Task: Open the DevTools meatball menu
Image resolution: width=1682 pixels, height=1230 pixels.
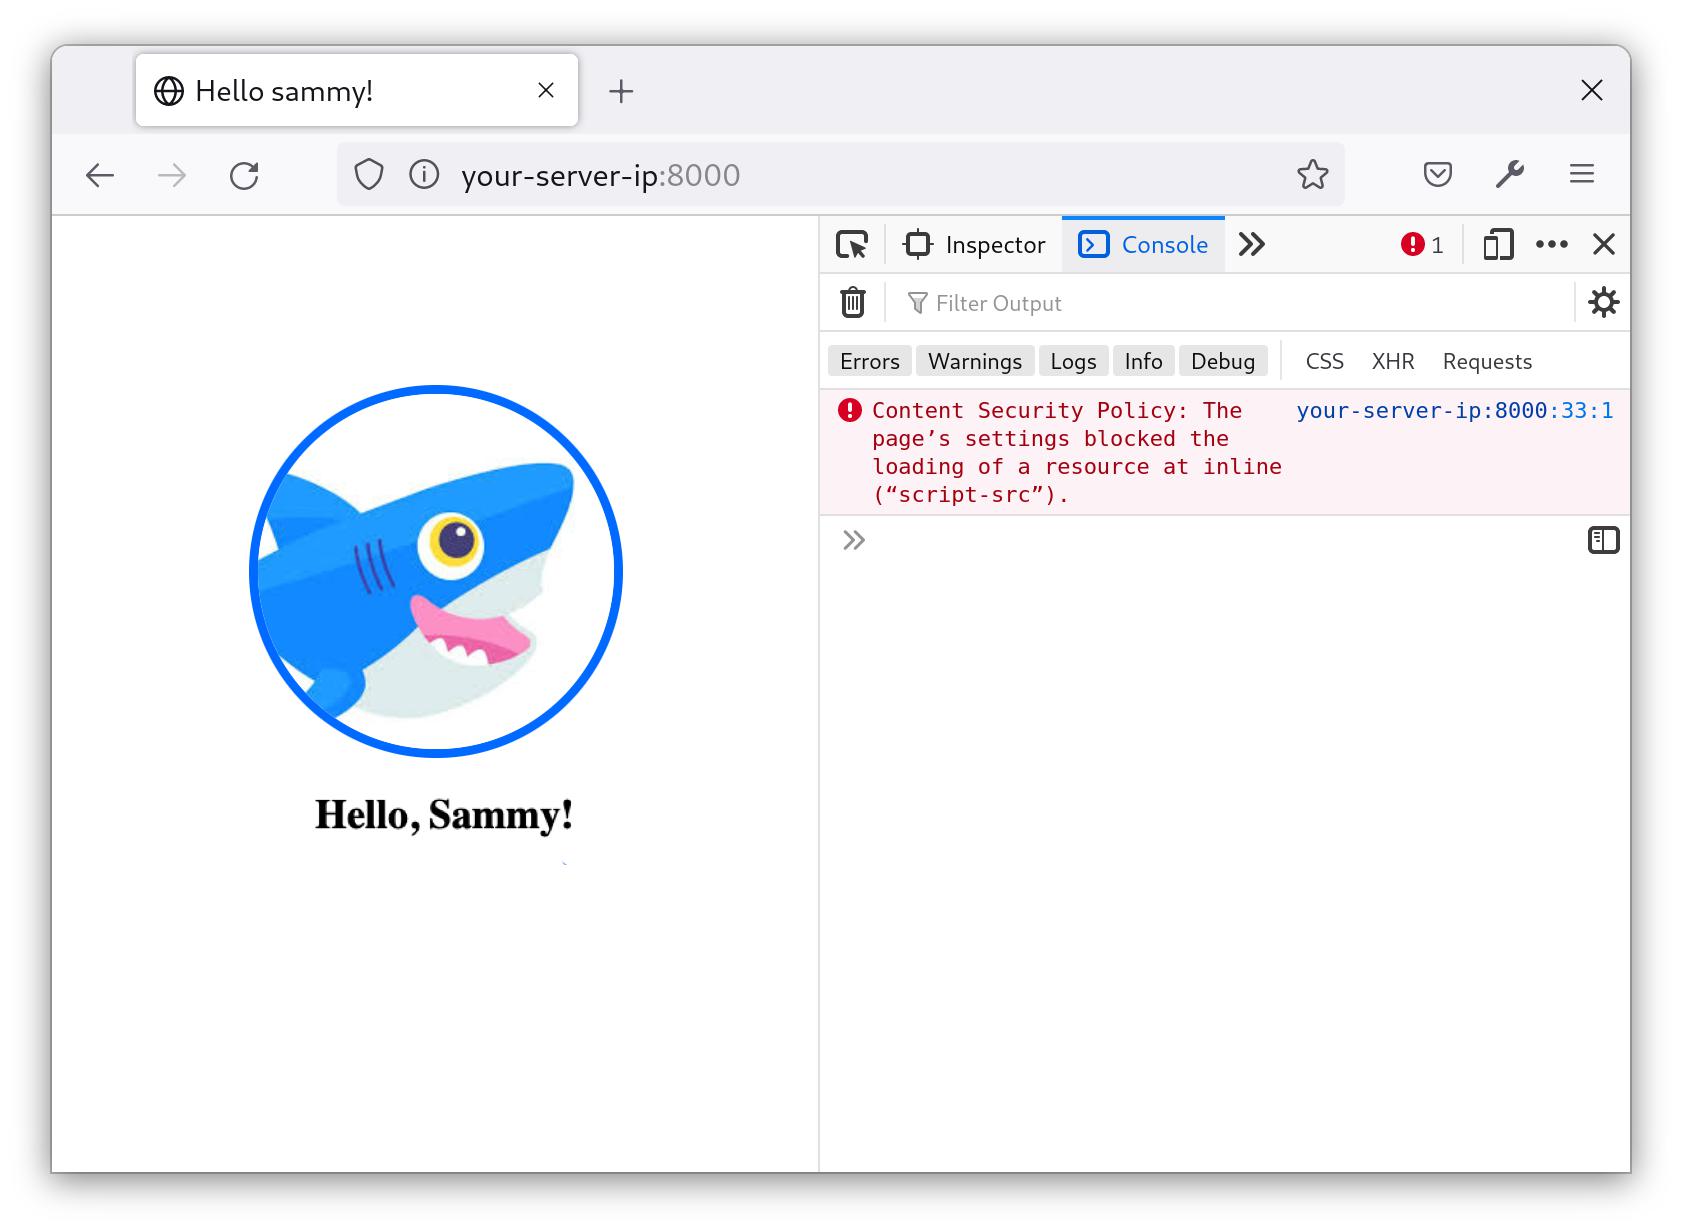Action: point(1552,244)
